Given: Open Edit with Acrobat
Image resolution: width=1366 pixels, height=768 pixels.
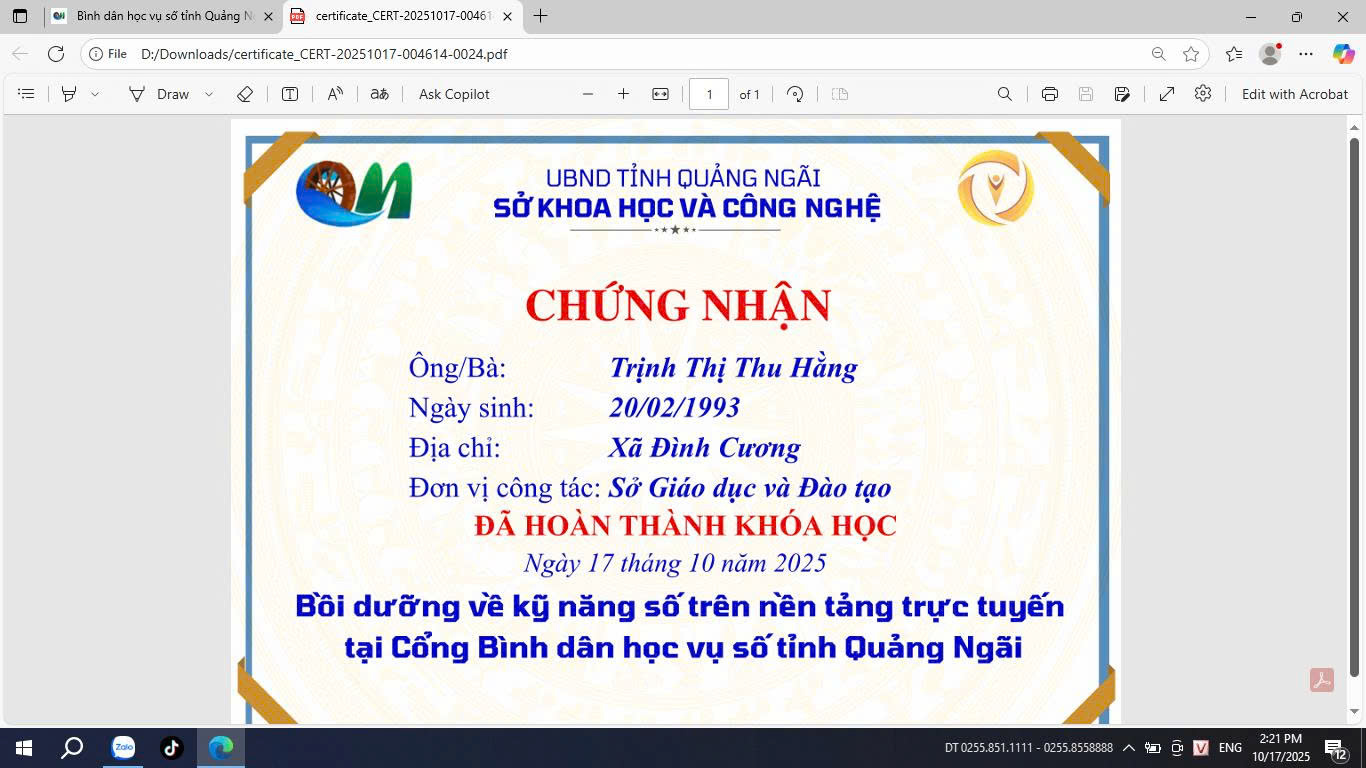Looking at the screenshot, I should point(1294,94).
